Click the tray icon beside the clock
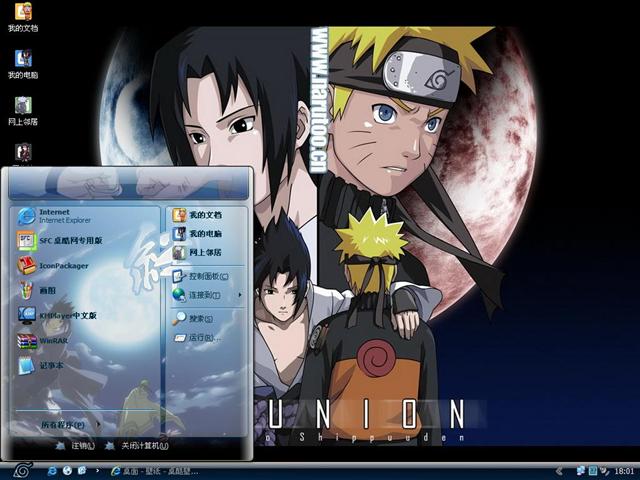640x480 pixels. pyautogui.click(x=604, y=471)
